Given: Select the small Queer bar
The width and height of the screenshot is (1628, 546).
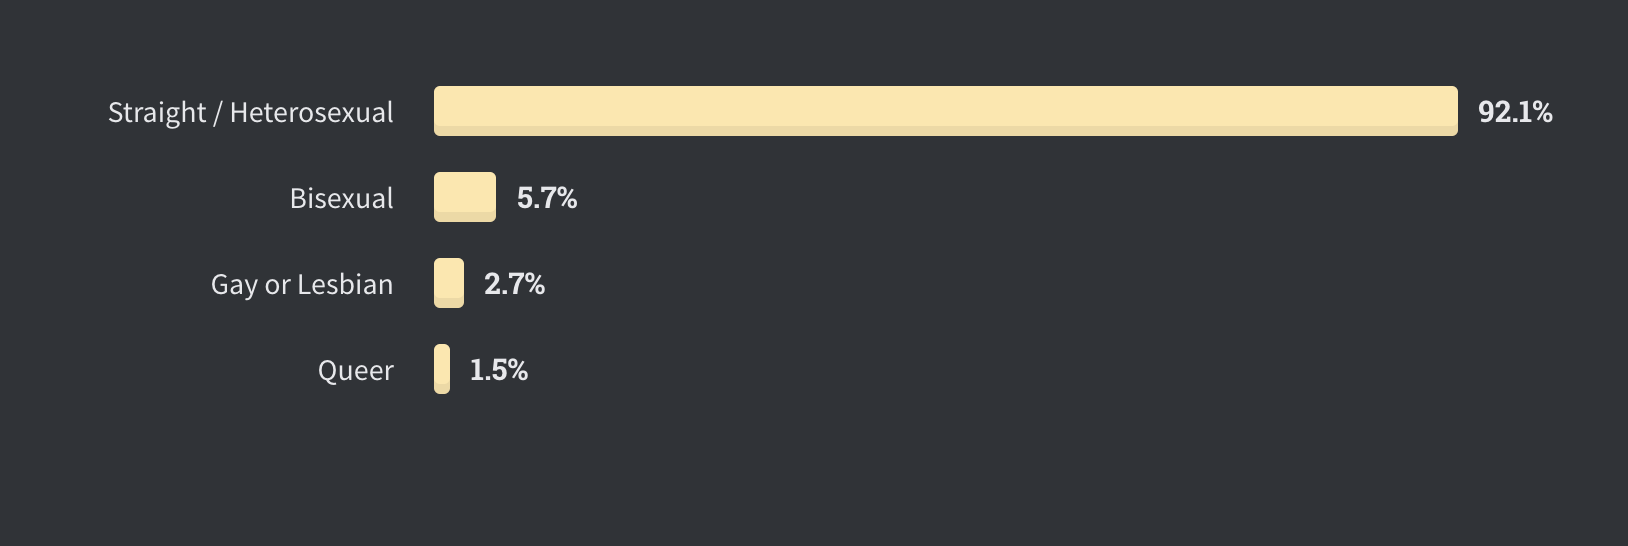Looking at the screenshot, I should (x=442, y=369).
